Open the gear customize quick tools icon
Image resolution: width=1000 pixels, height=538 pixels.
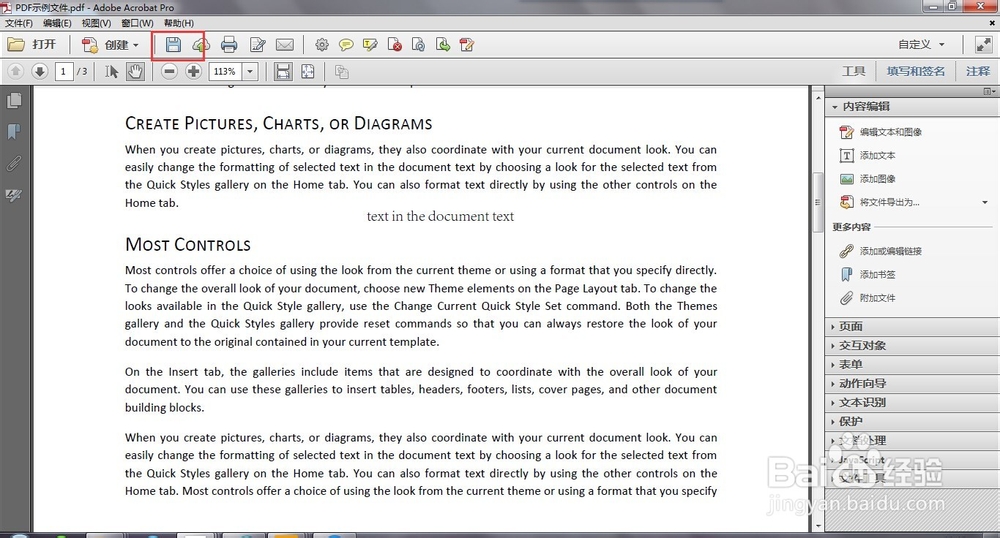click(x=322, y=45)
